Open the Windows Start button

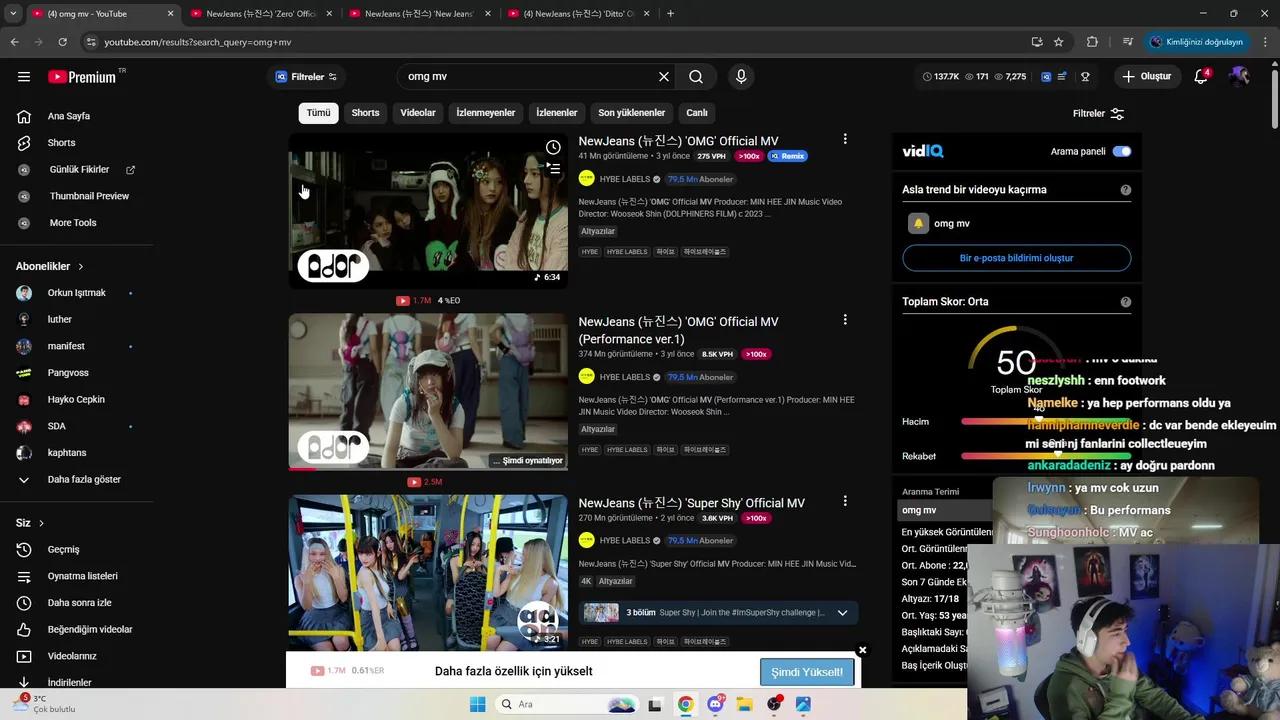478,704
